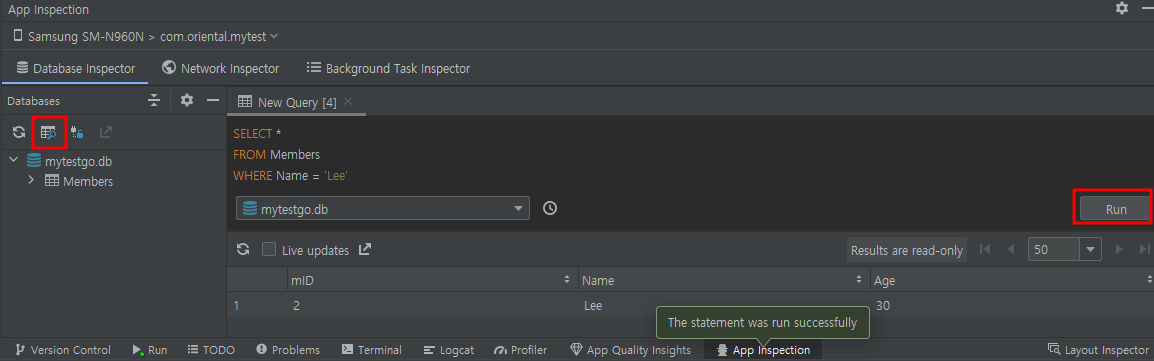Viewport: 1154px width, 361px height.
Task: Show query history clock icon
Action: coord(550,209)
